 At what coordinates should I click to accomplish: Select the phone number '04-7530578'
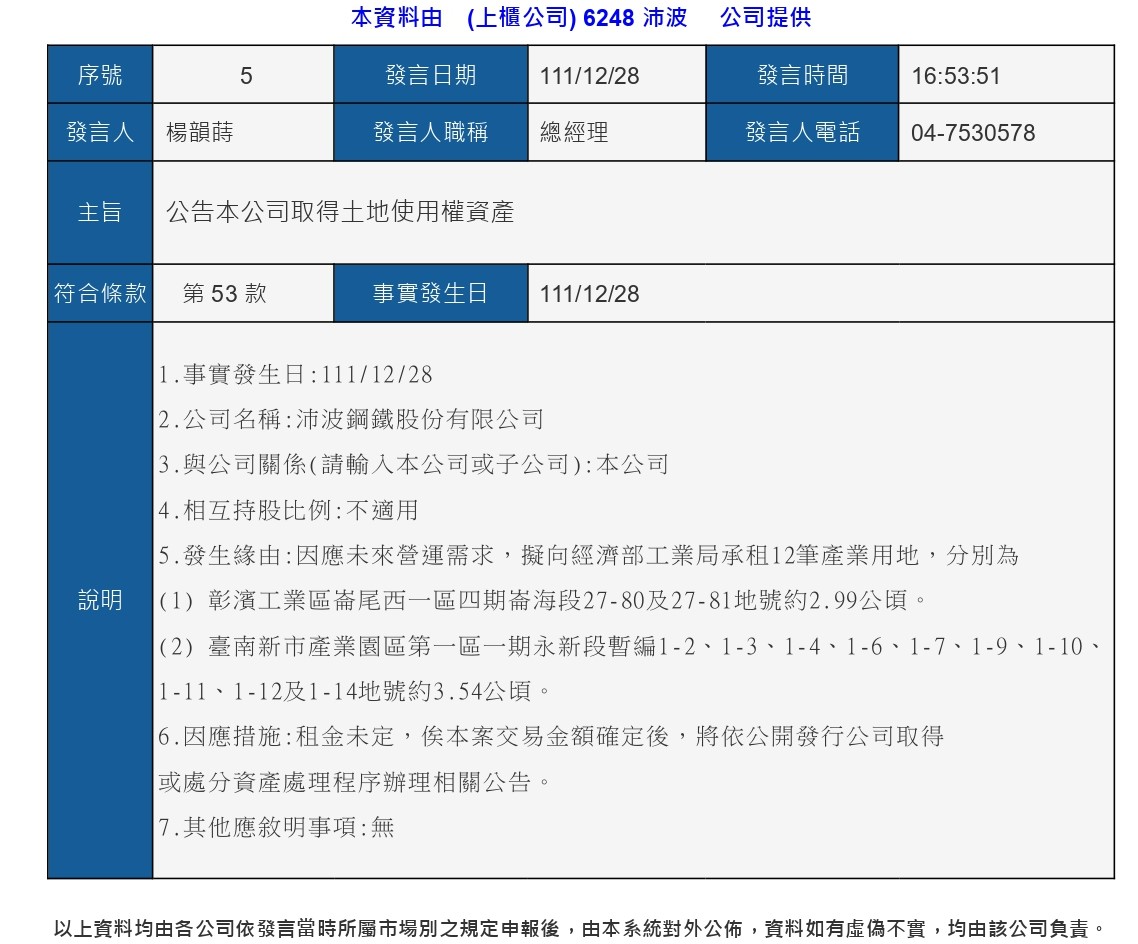(x=973, y=133)
